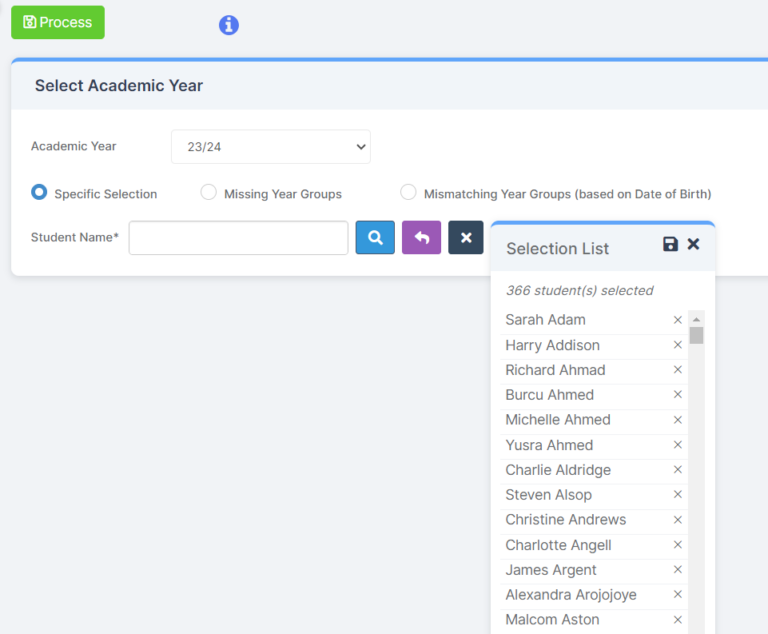
Task: Remove James Argent from selection
Action: click(x=677, y=570)
